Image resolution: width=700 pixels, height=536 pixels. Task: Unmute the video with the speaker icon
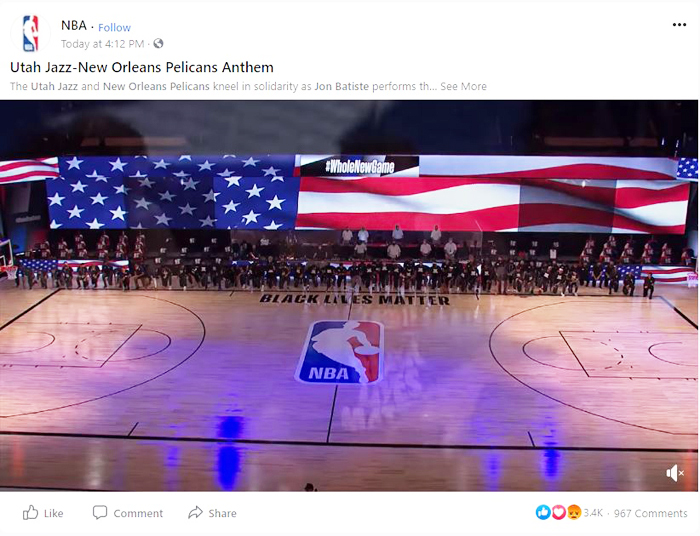click(x=675, y=473)
